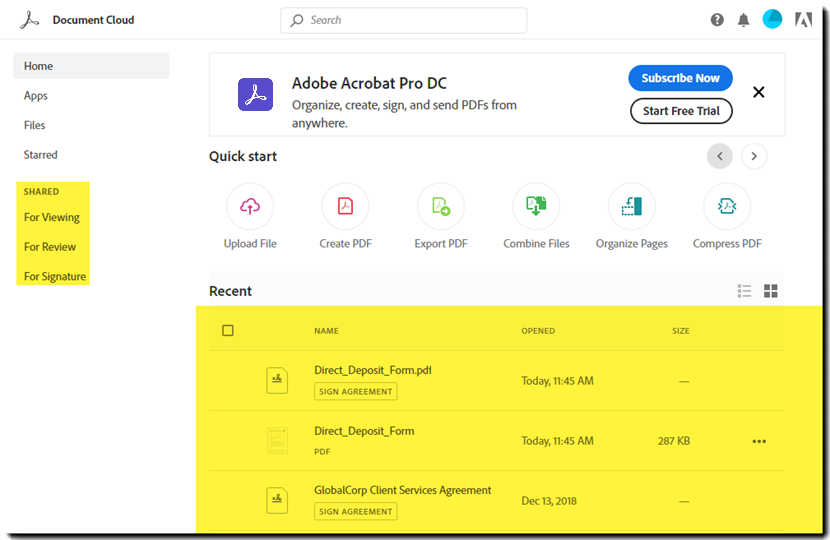830x540 pixels.
Task: Click the Sign Agreement tag under Direct_Deposit_Form.pdf
Action: click(356, 392)
